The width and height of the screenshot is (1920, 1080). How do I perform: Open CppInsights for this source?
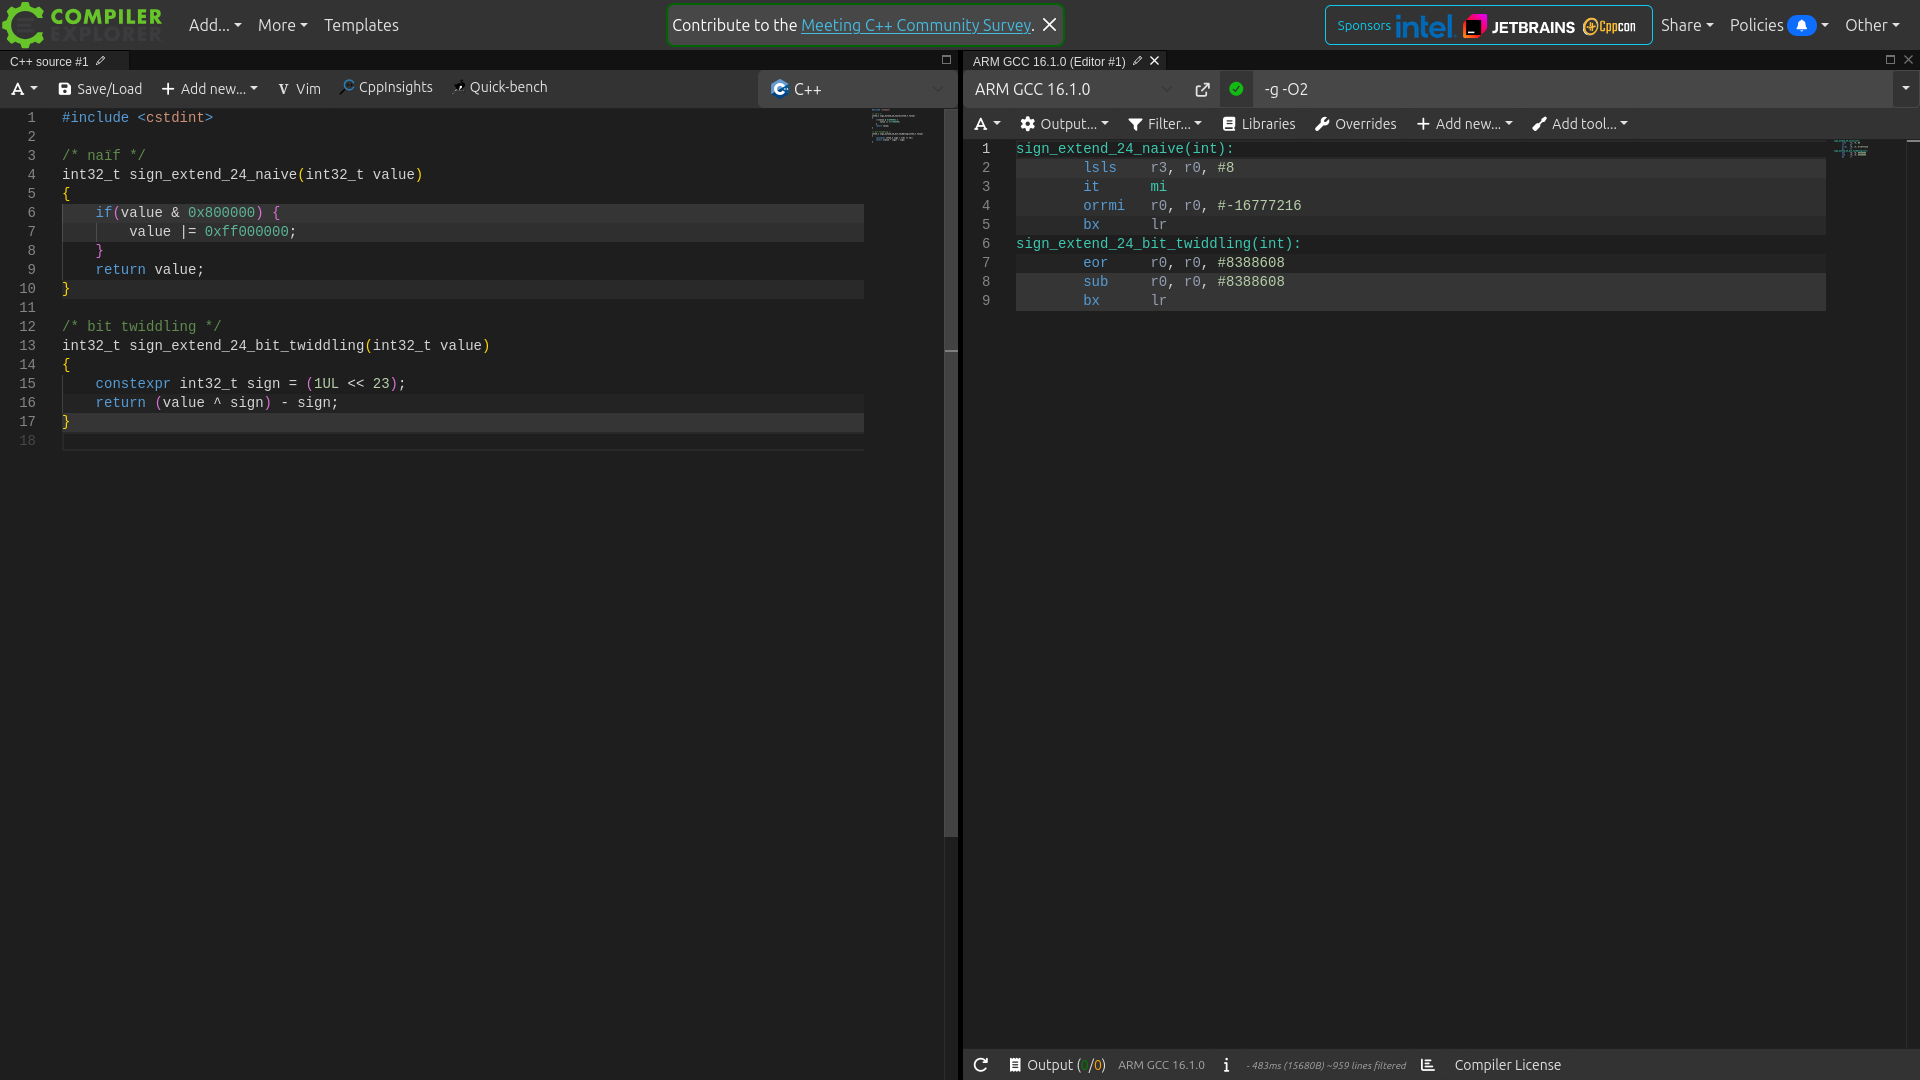point(386,87)
